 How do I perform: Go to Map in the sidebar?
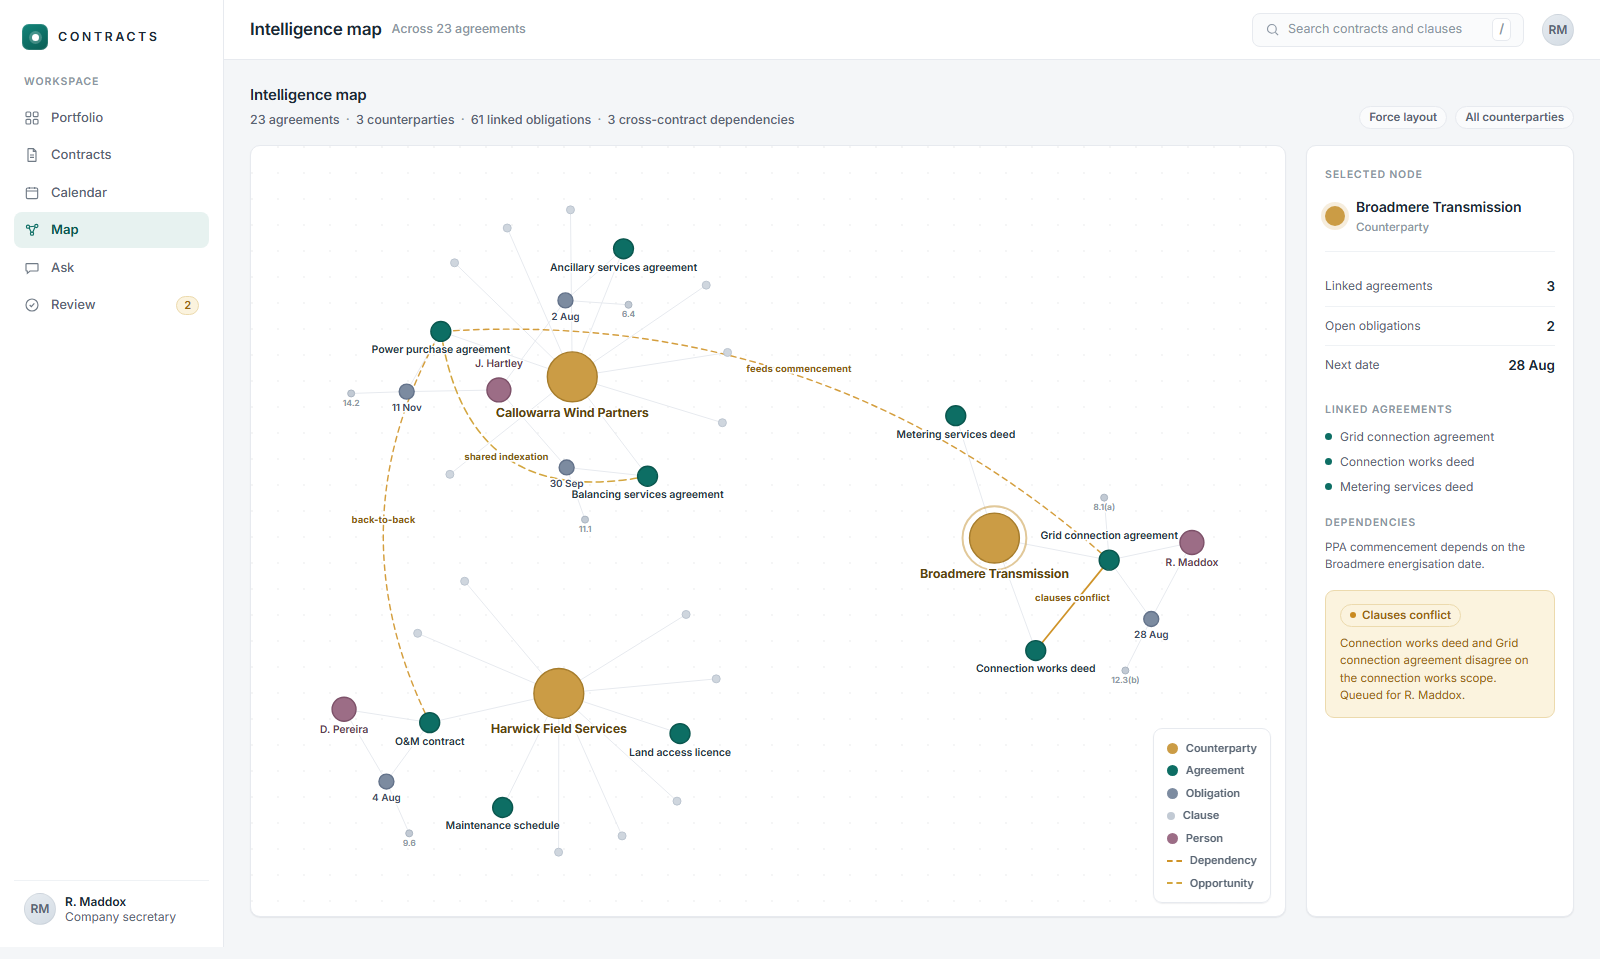tap(111, 230)
